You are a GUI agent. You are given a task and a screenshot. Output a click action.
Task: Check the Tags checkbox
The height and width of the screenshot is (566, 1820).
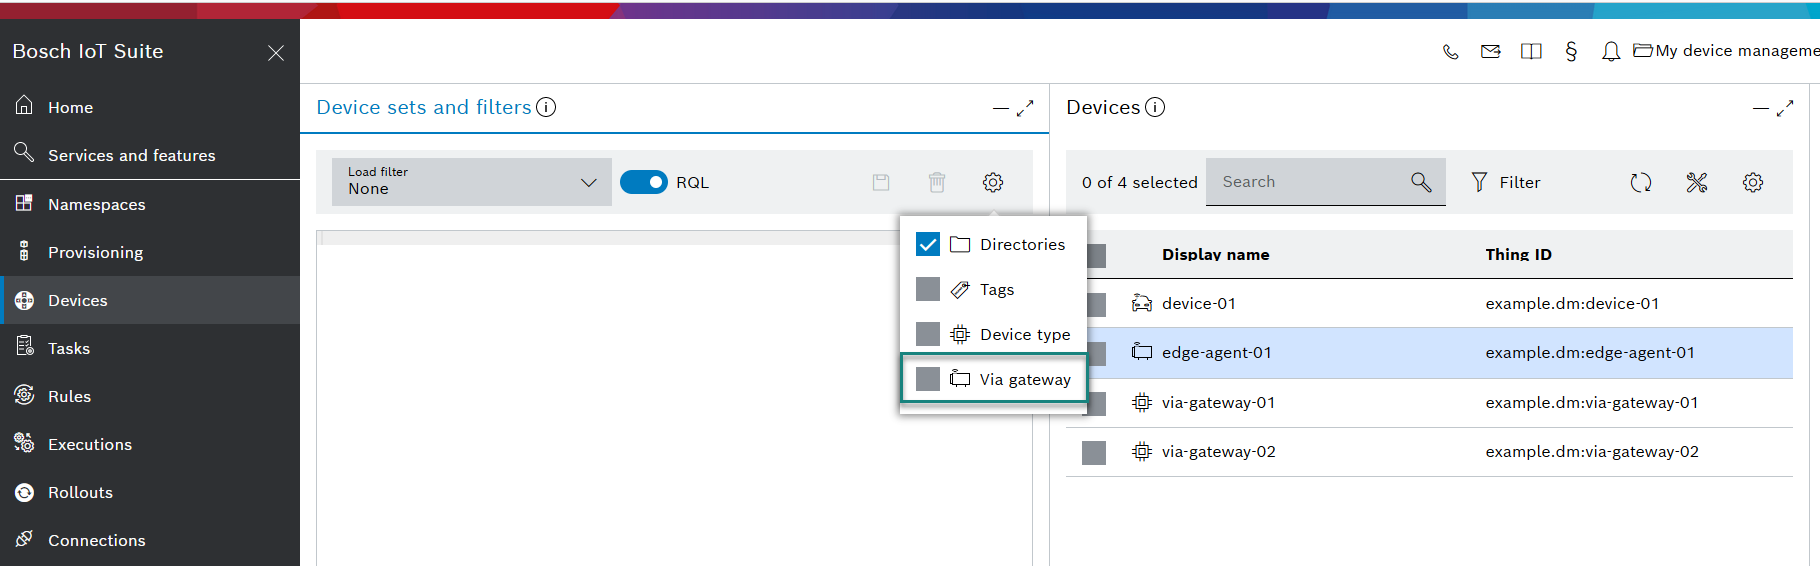point(928,289)
